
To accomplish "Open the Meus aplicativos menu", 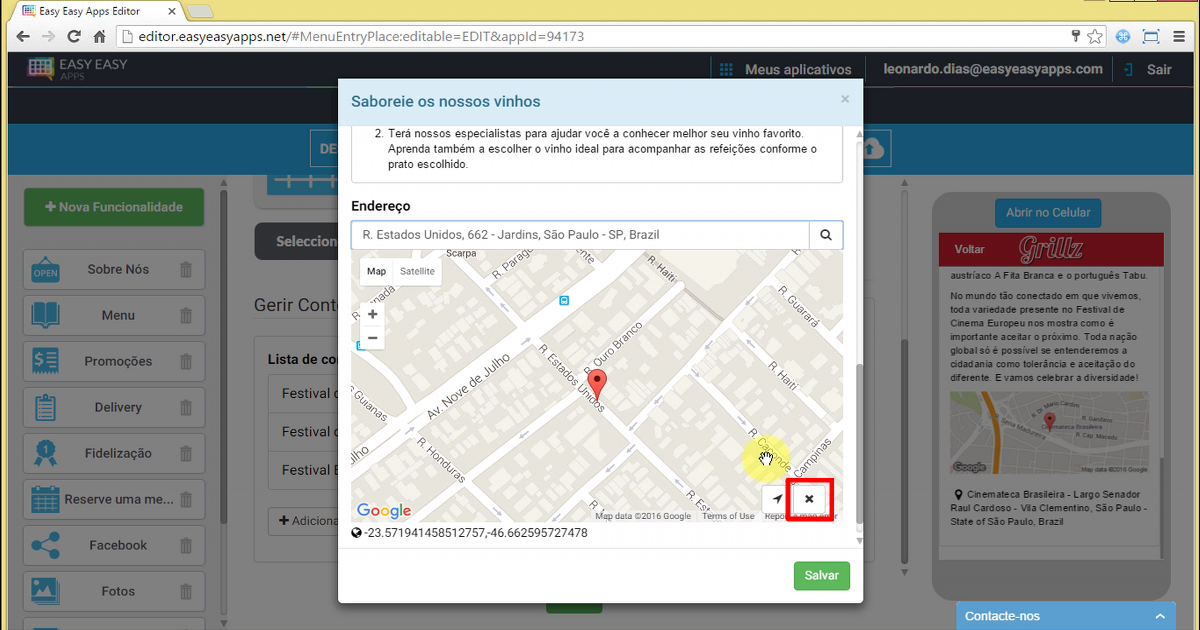I will click(x=786, y=70).
